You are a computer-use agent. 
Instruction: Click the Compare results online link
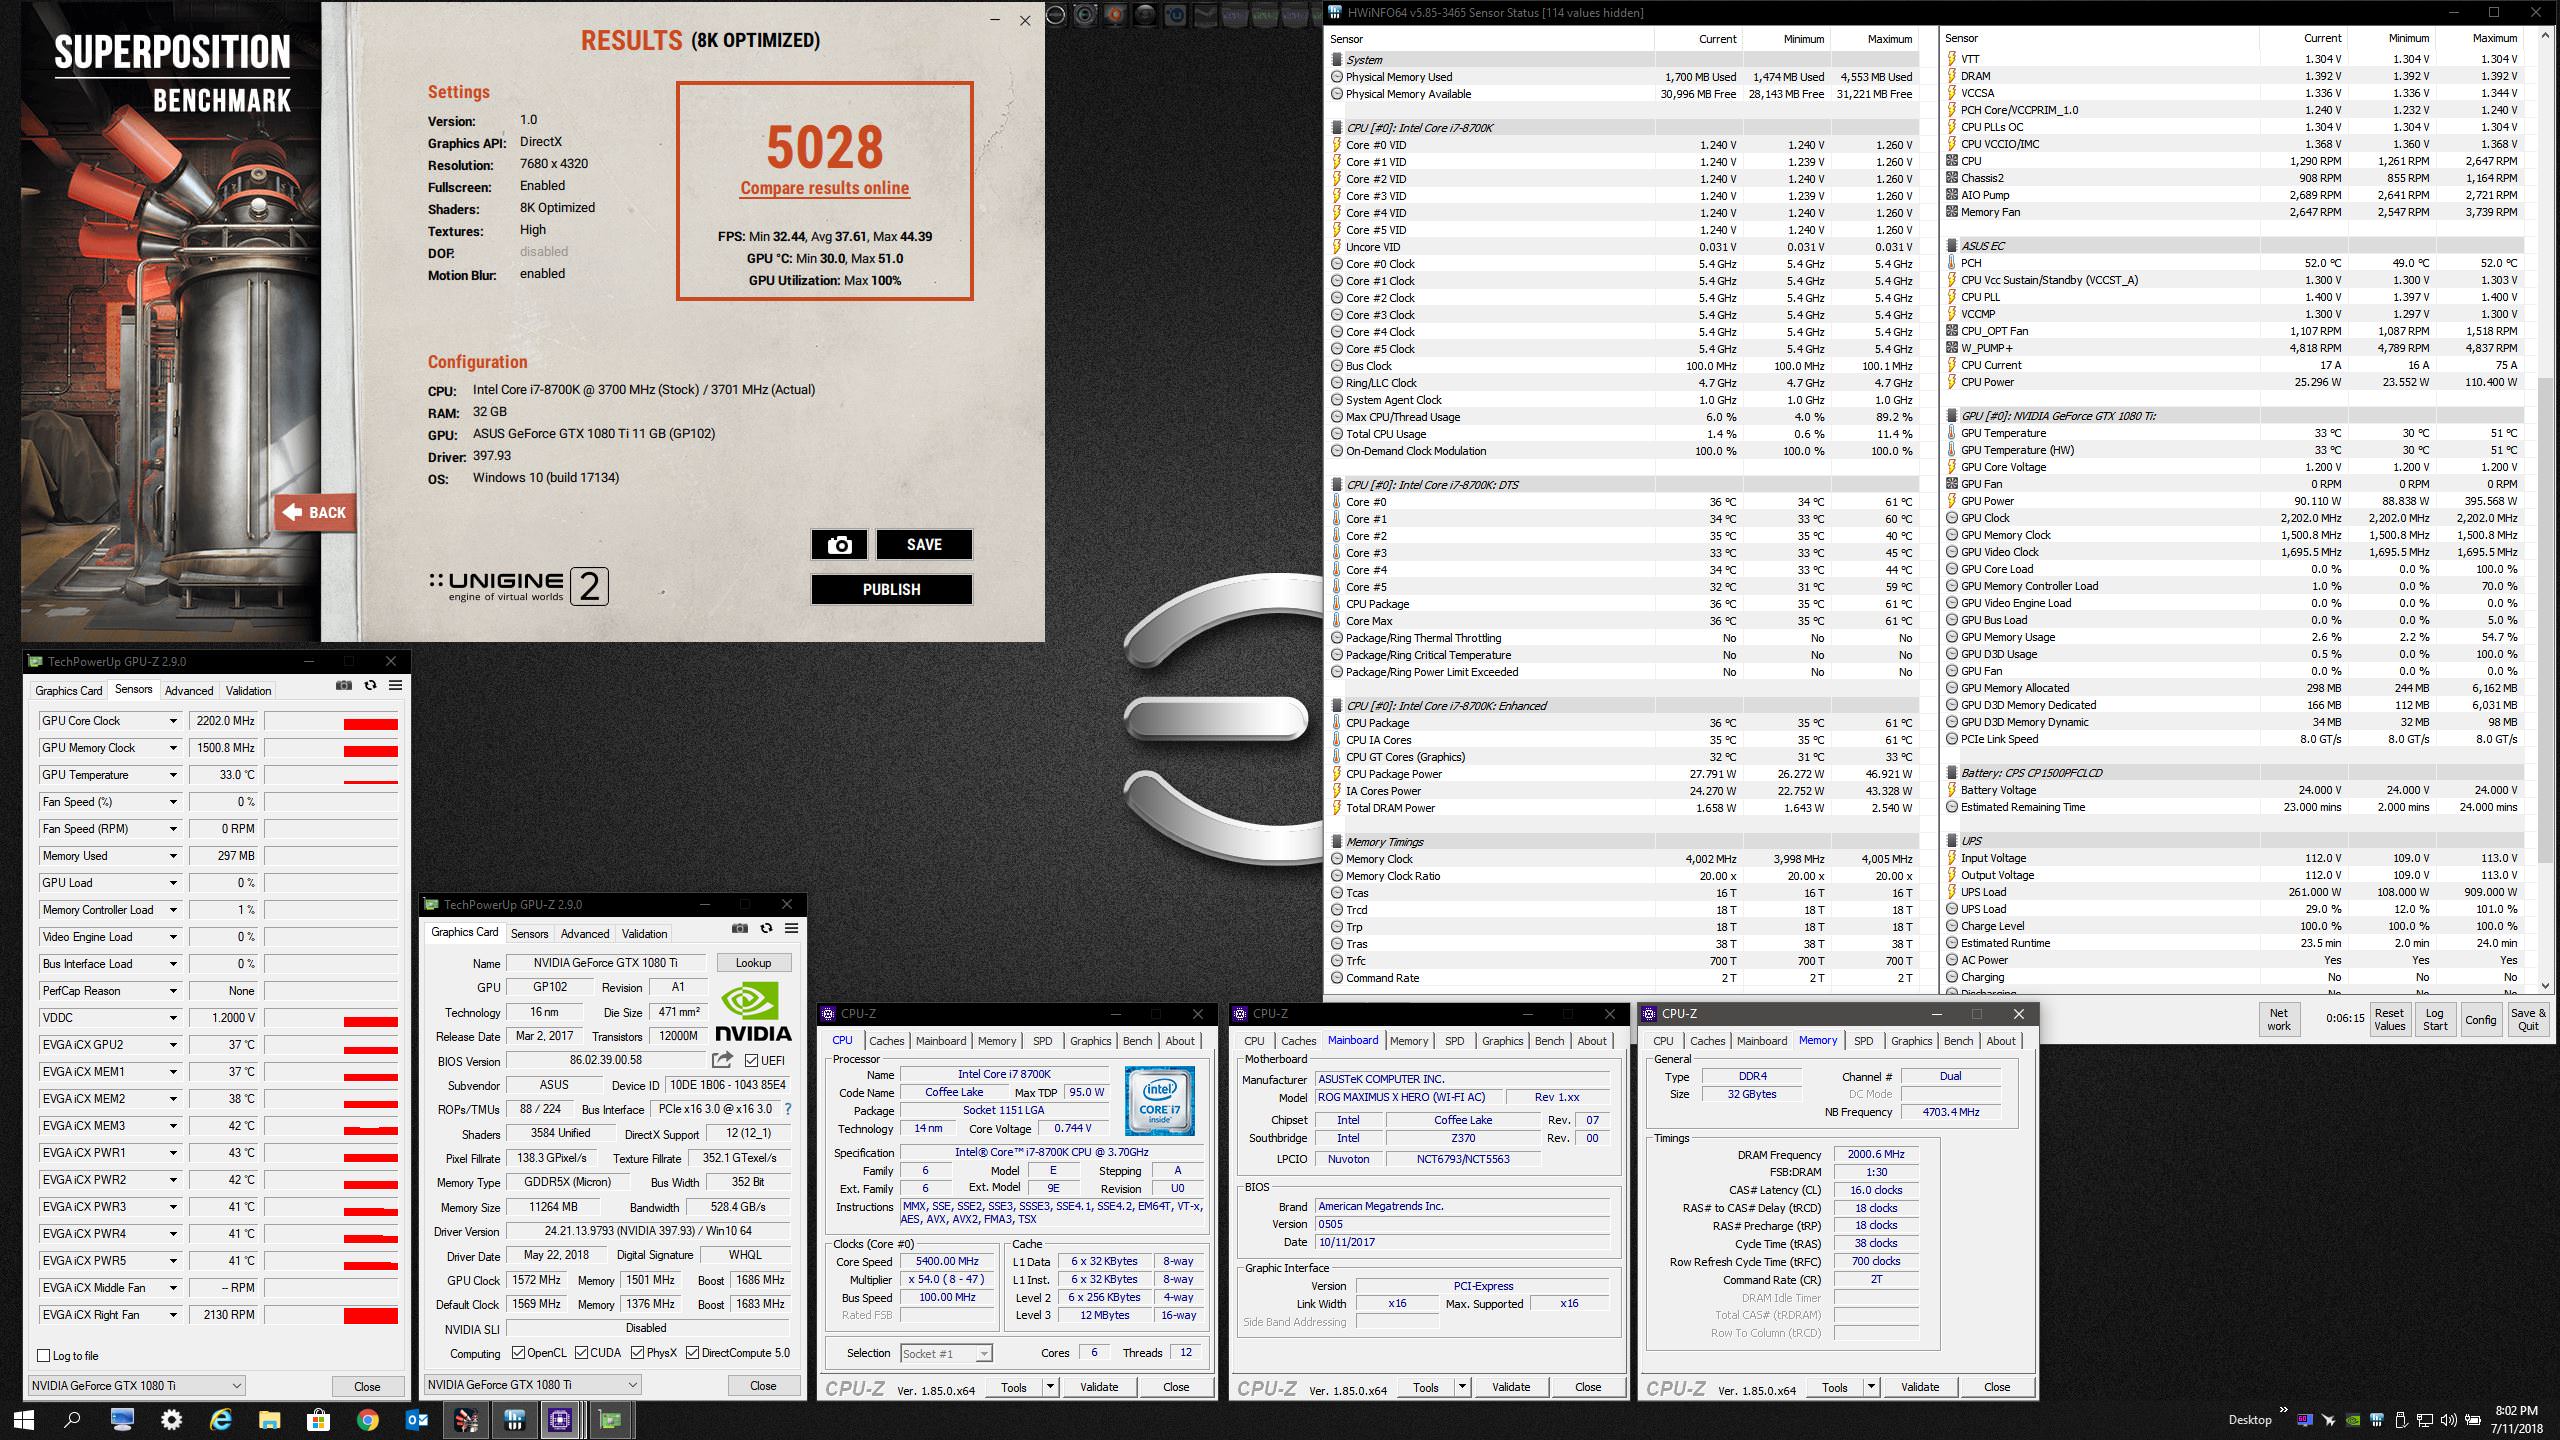click(824, 188)
